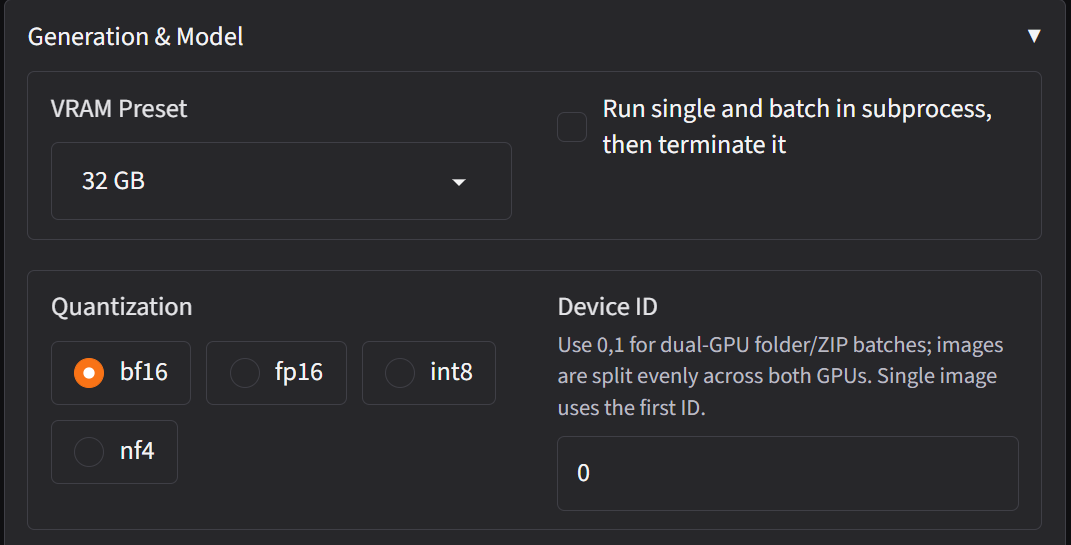
Task: Click the fp16 text label
Action: click(x=298, y=372)
